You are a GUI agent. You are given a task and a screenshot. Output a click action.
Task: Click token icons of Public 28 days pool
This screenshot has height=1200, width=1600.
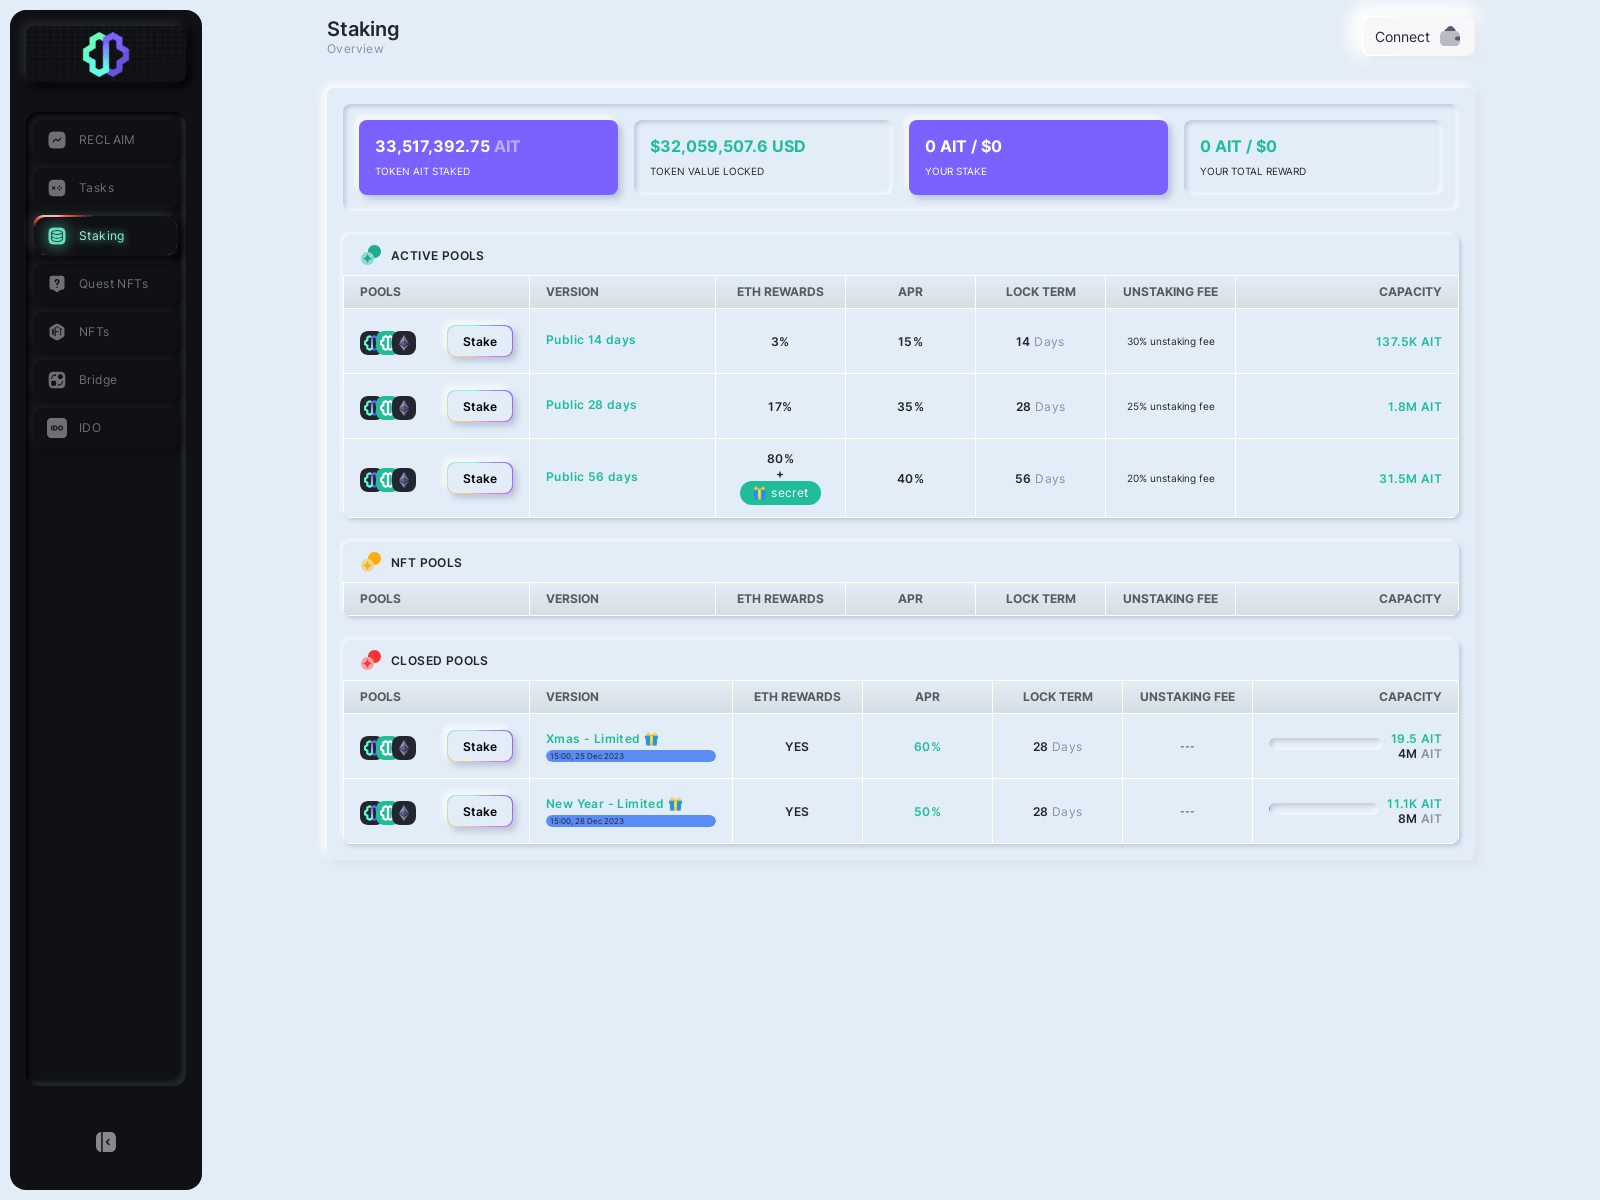[388, 408]
